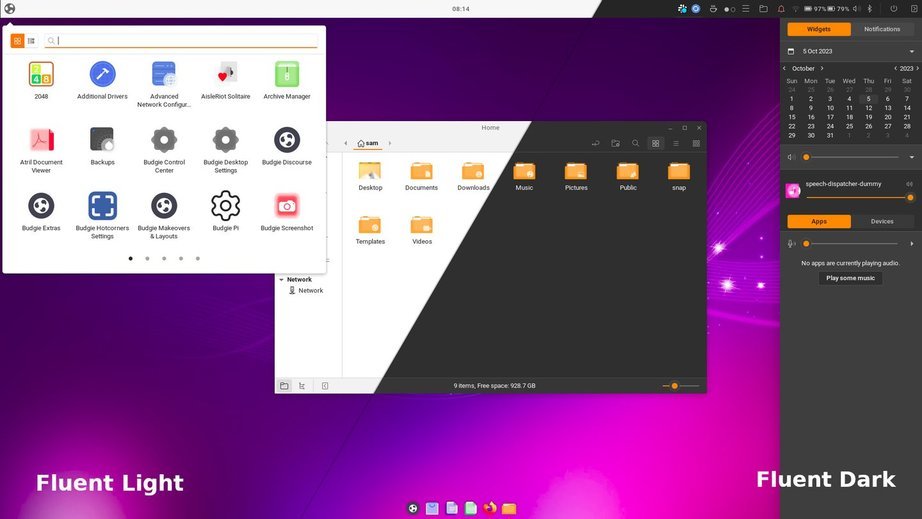The height and width of the screenshot is (519, 922).
Task: Launch AisleRiot Solitaire
Action: 226,79
